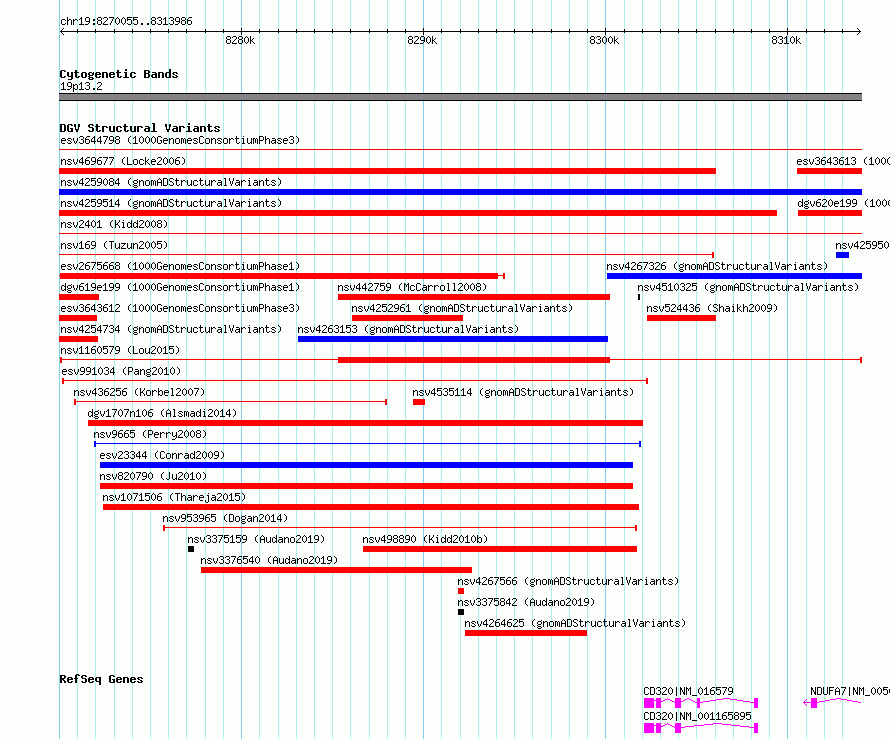Click the 8300k ruler label
Image resolution: width=890 pixels, height=739 pixels.
604,40
